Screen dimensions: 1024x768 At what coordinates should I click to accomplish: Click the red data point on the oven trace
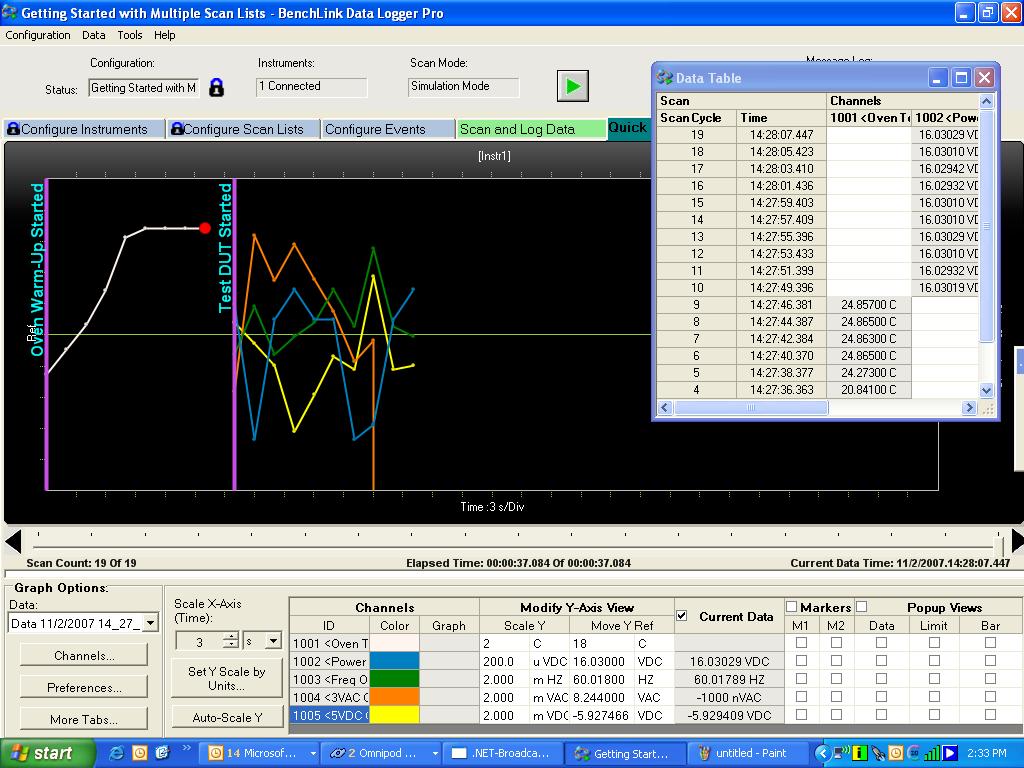[205, 228]
